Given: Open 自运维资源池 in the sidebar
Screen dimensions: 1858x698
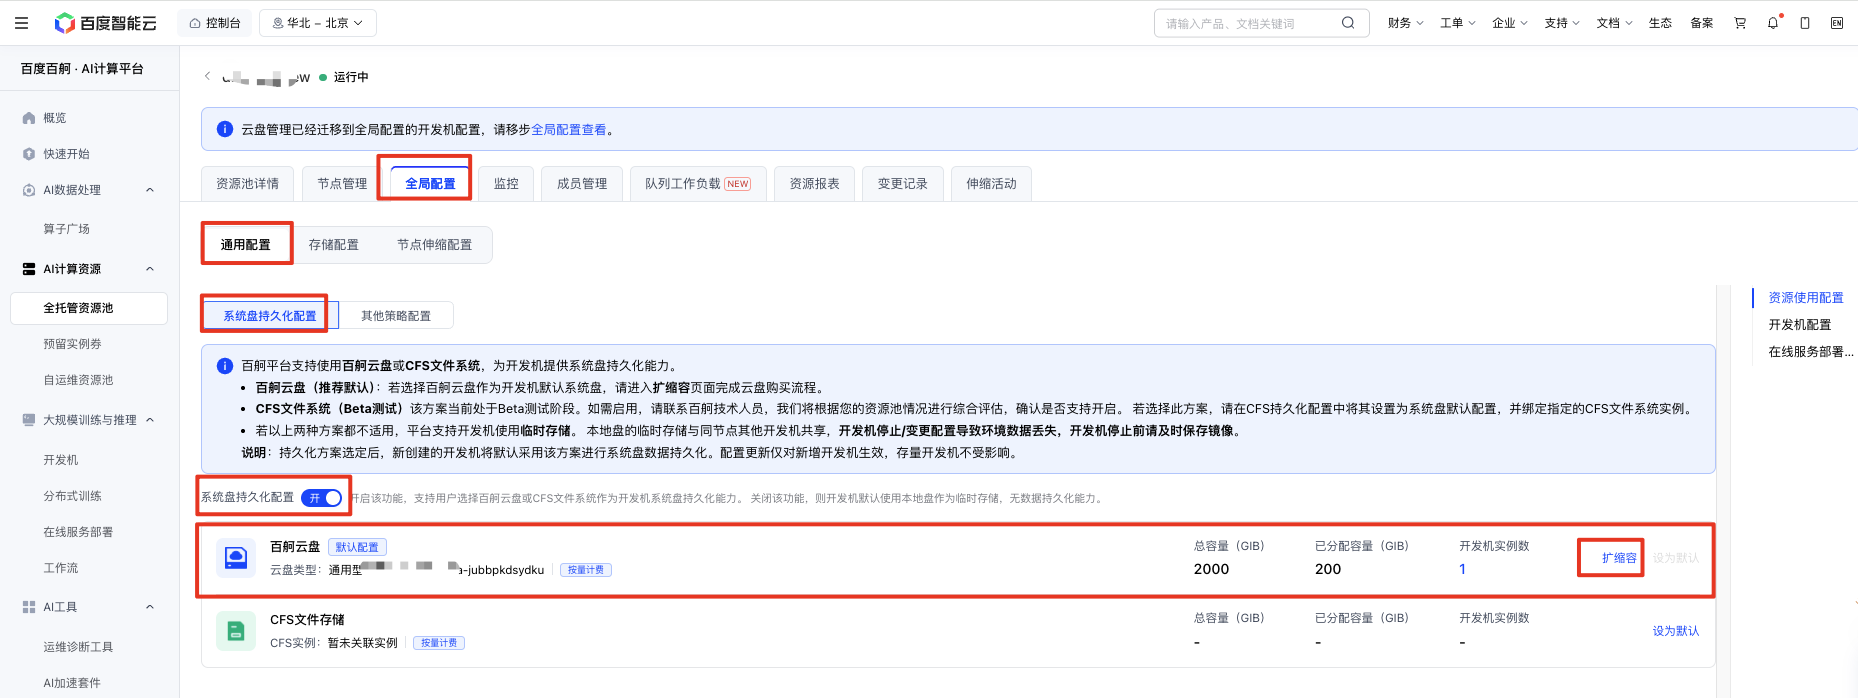Looking at the screenshot, I should tap(78, 380).
